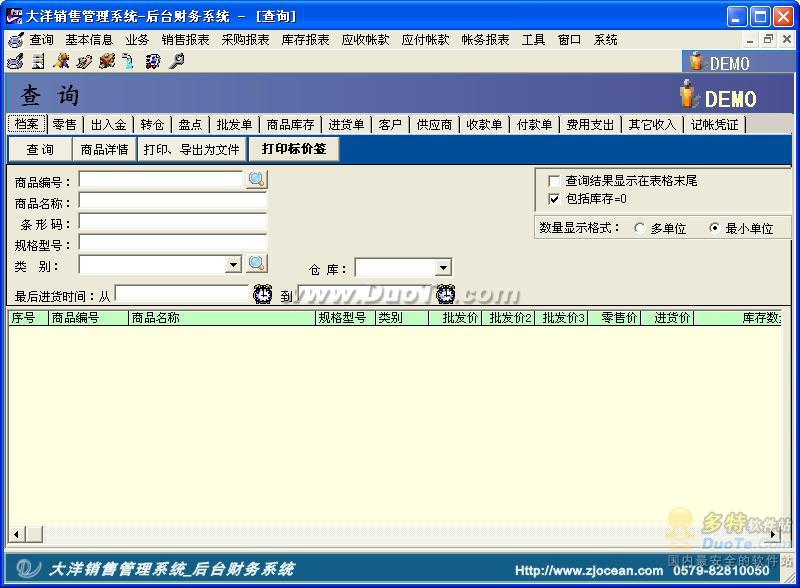Image resolution: width=800 pixels, height=588 pixels.
Task: Click the title bar application icon
Action: point(14,16)
